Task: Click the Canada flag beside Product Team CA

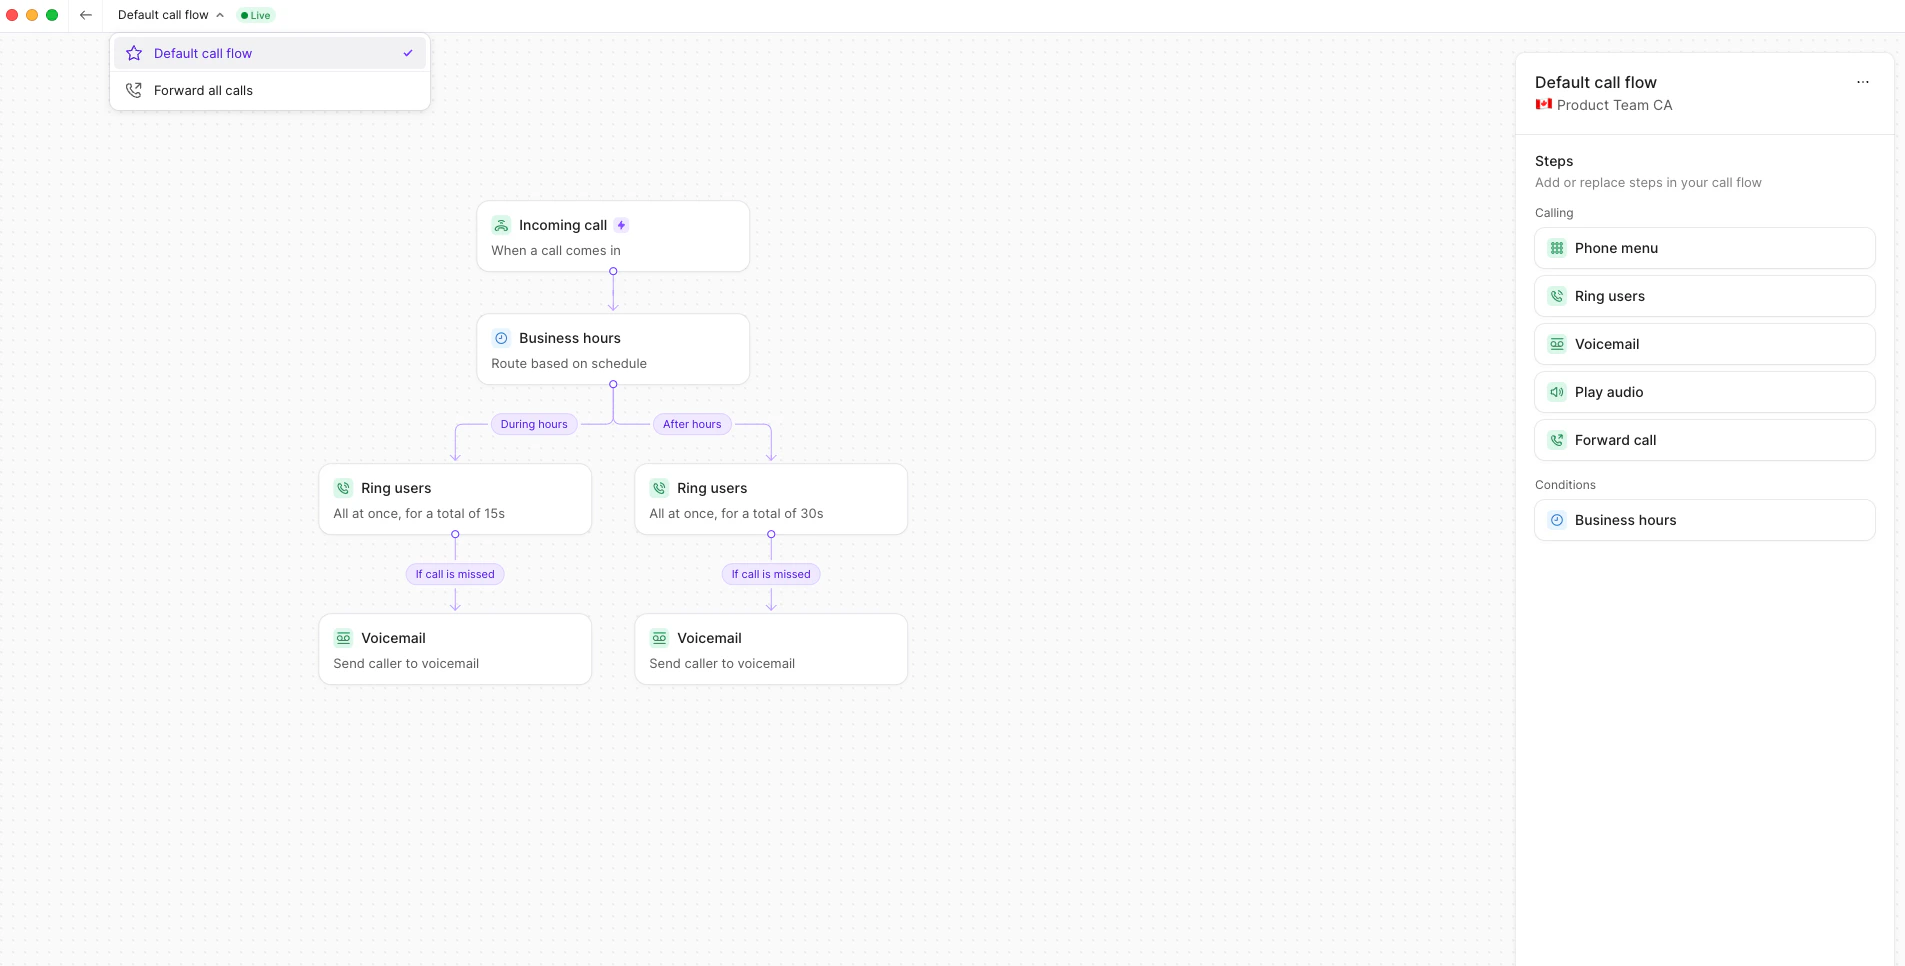Action: [x=1544, y=105]
